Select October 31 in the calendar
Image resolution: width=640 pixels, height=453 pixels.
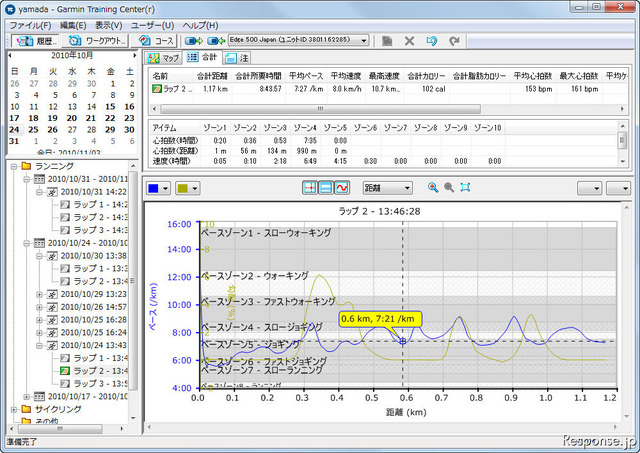pos(14,141)
